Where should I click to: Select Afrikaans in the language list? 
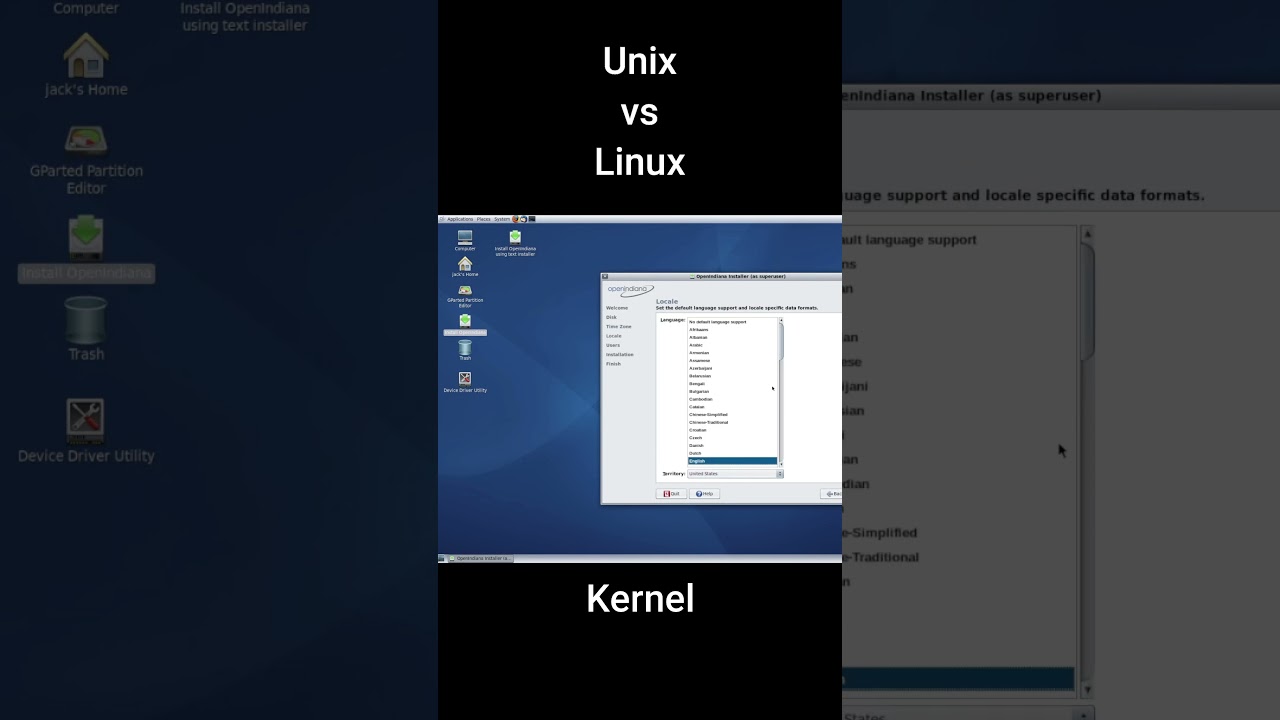click(x=732, y=330)
